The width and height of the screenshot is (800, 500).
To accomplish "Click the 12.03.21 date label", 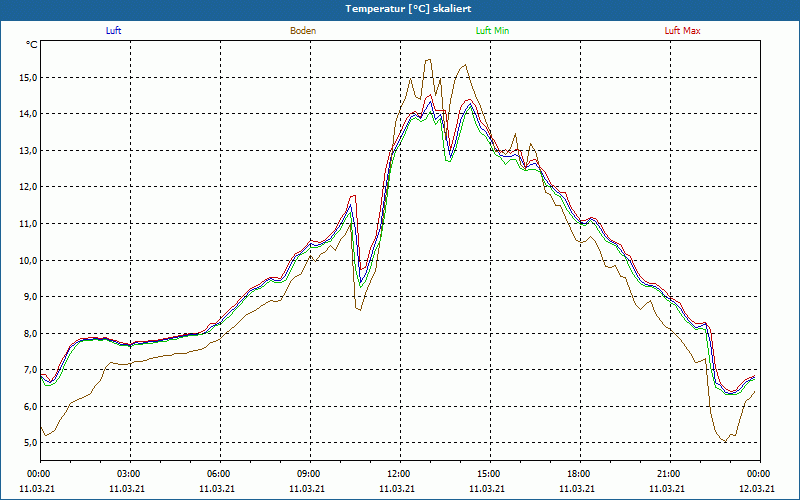I will coord(757,488).
